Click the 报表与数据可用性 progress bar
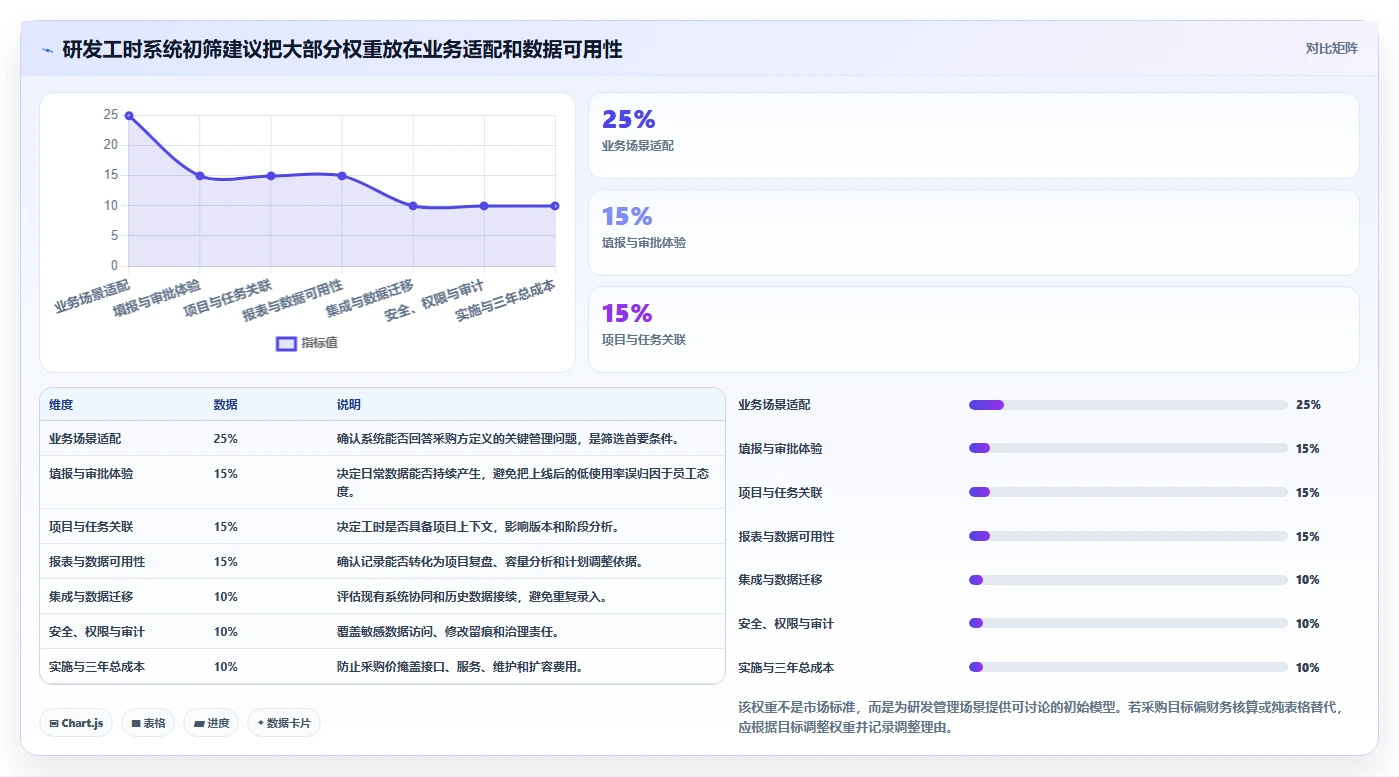The width and height of the screenshot is (1399, 777). click(1128, 536)
